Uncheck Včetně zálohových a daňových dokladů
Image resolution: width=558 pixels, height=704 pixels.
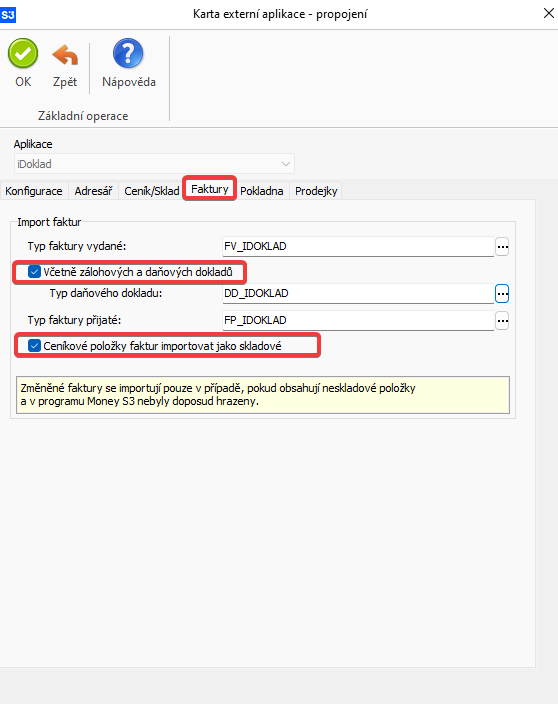(34, 272)
